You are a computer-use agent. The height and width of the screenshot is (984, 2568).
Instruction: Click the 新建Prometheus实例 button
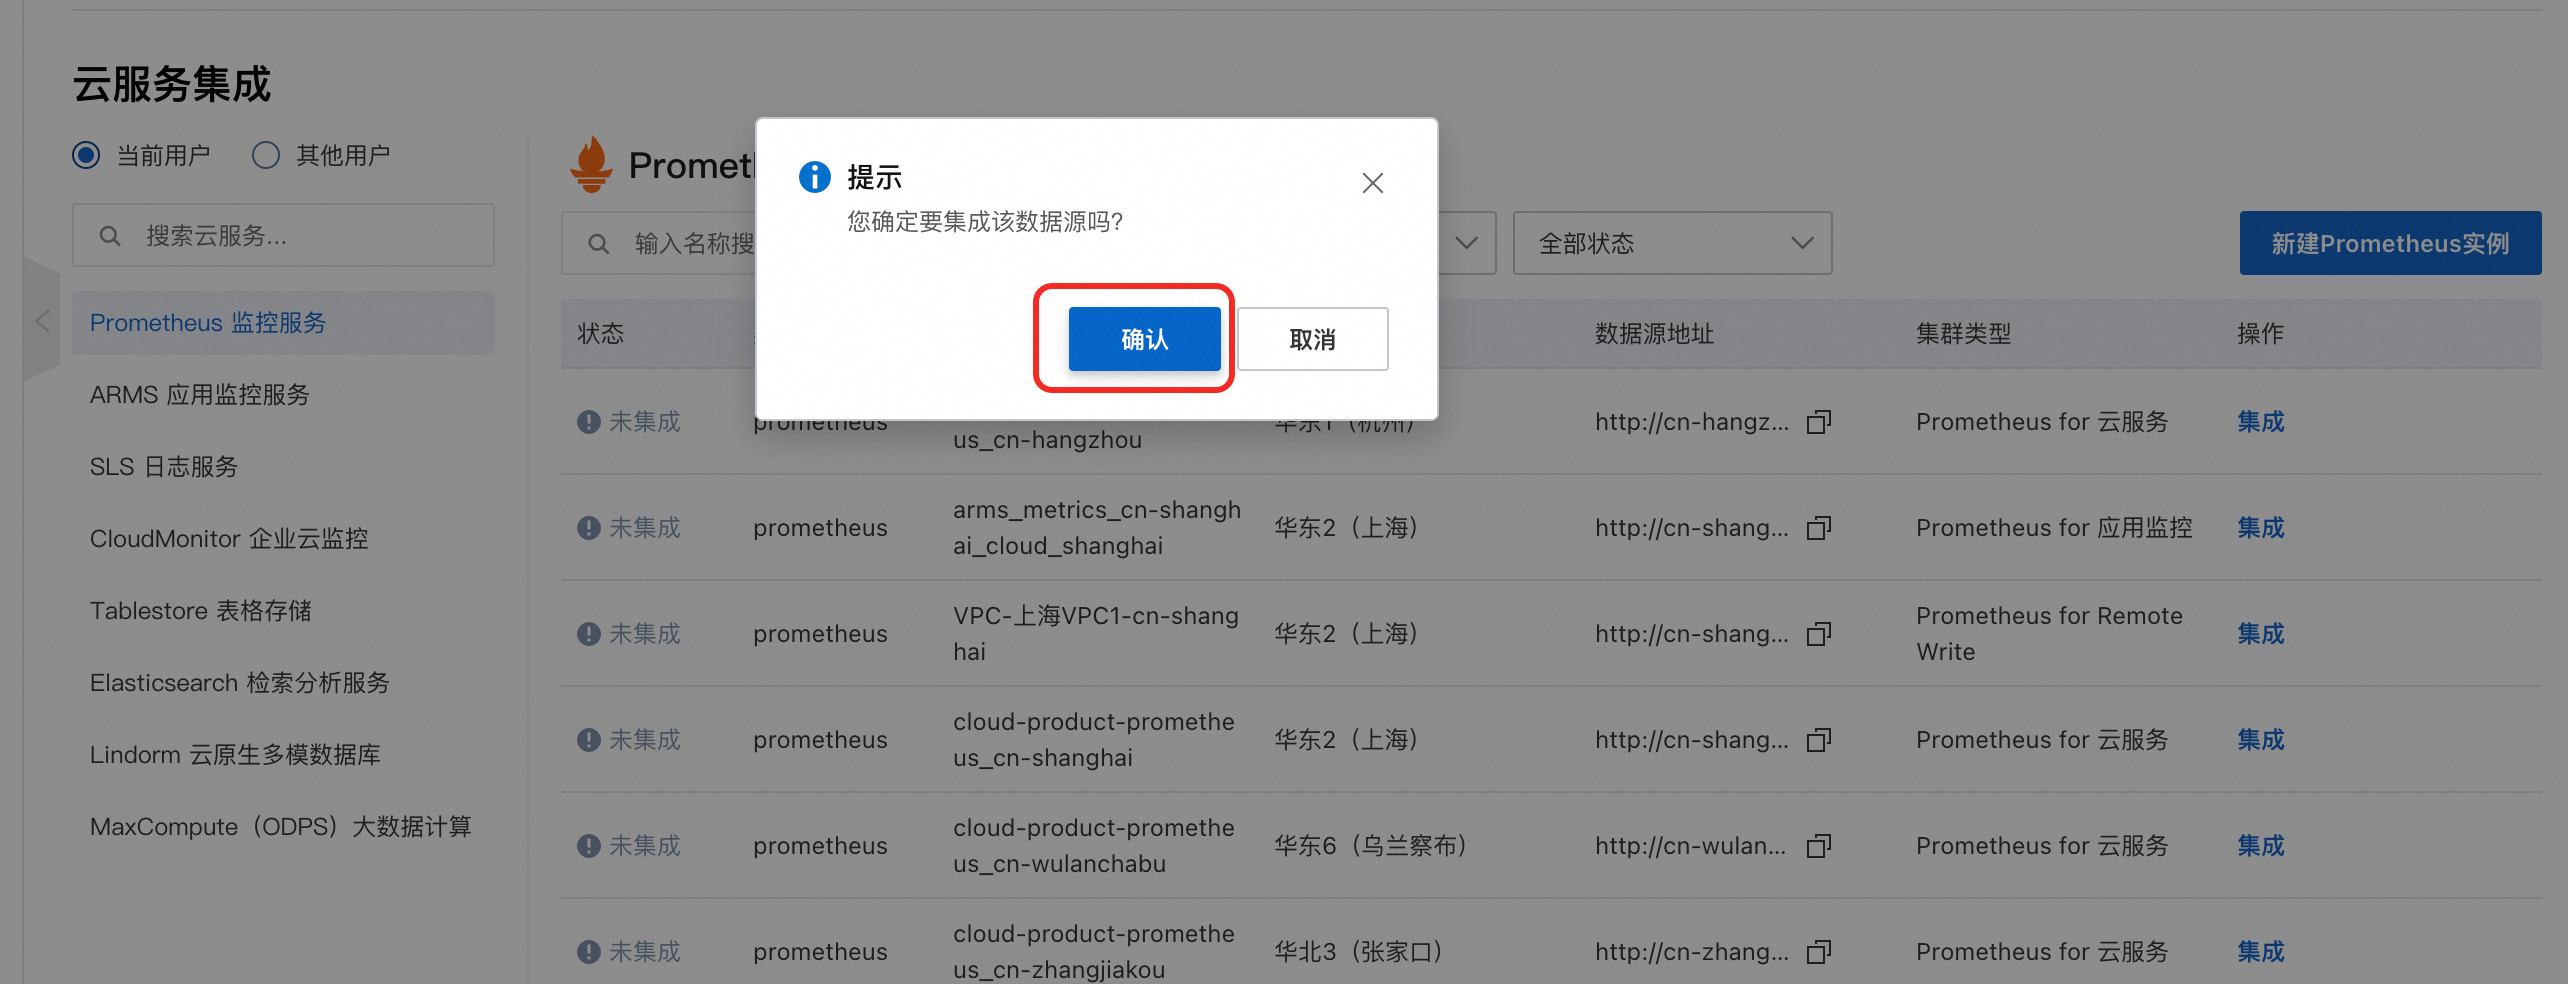pos(2390,243)
